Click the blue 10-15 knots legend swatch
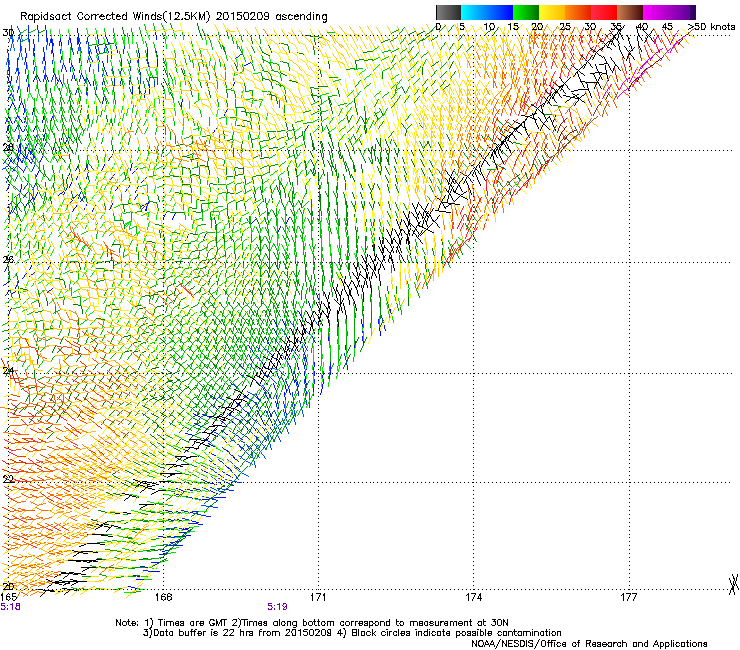Image resolution: width=740 pixels, height=650 pixels. coord(500,12)
